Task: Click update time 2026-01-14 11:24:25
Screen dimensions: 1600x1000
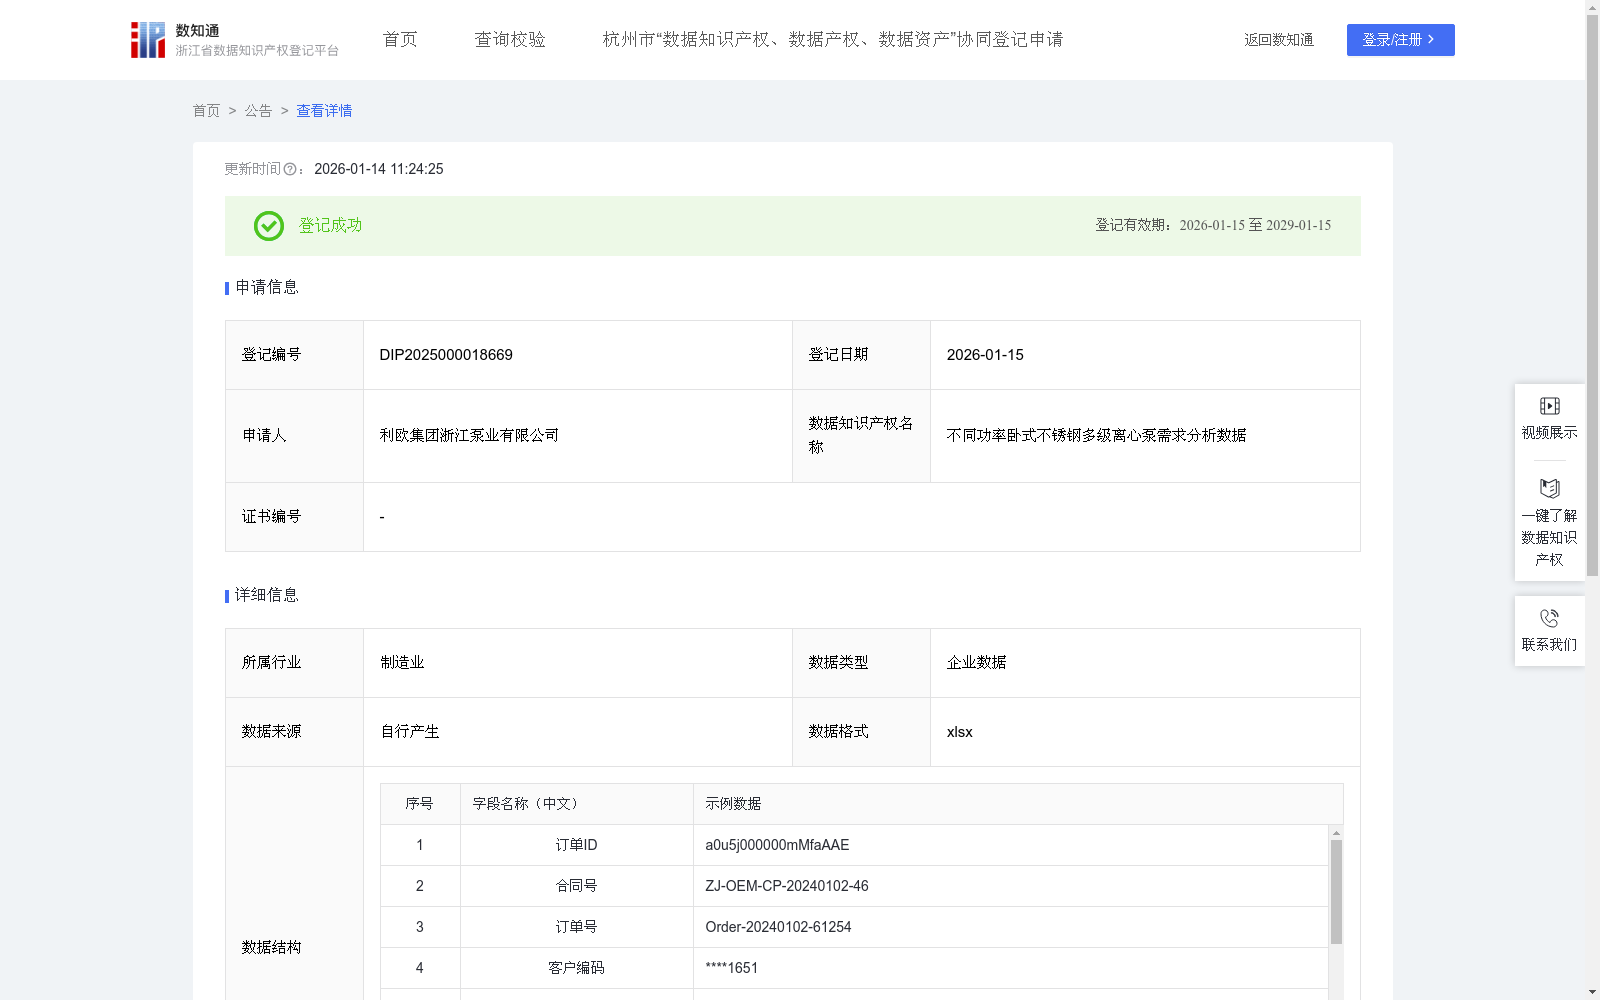Action: [379, 169]
